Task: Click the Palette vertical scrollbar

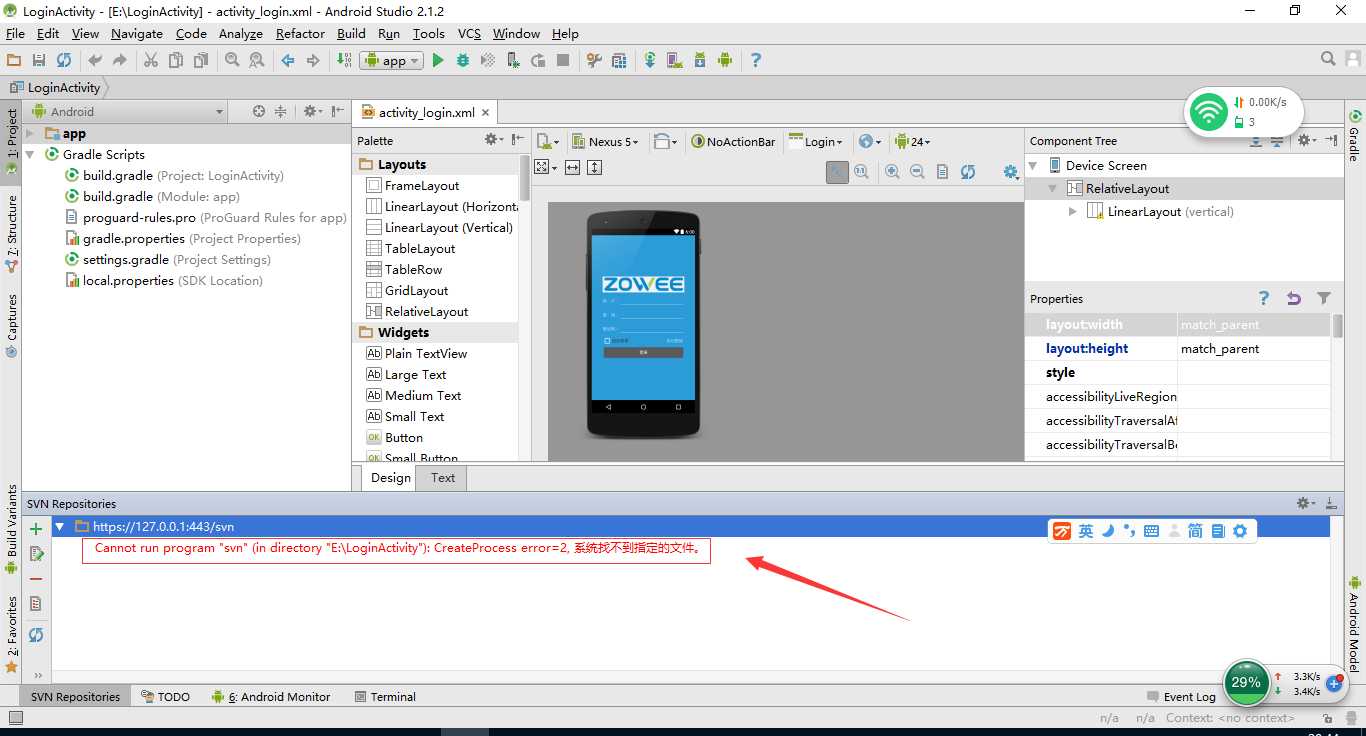Action: click(524, 178)
